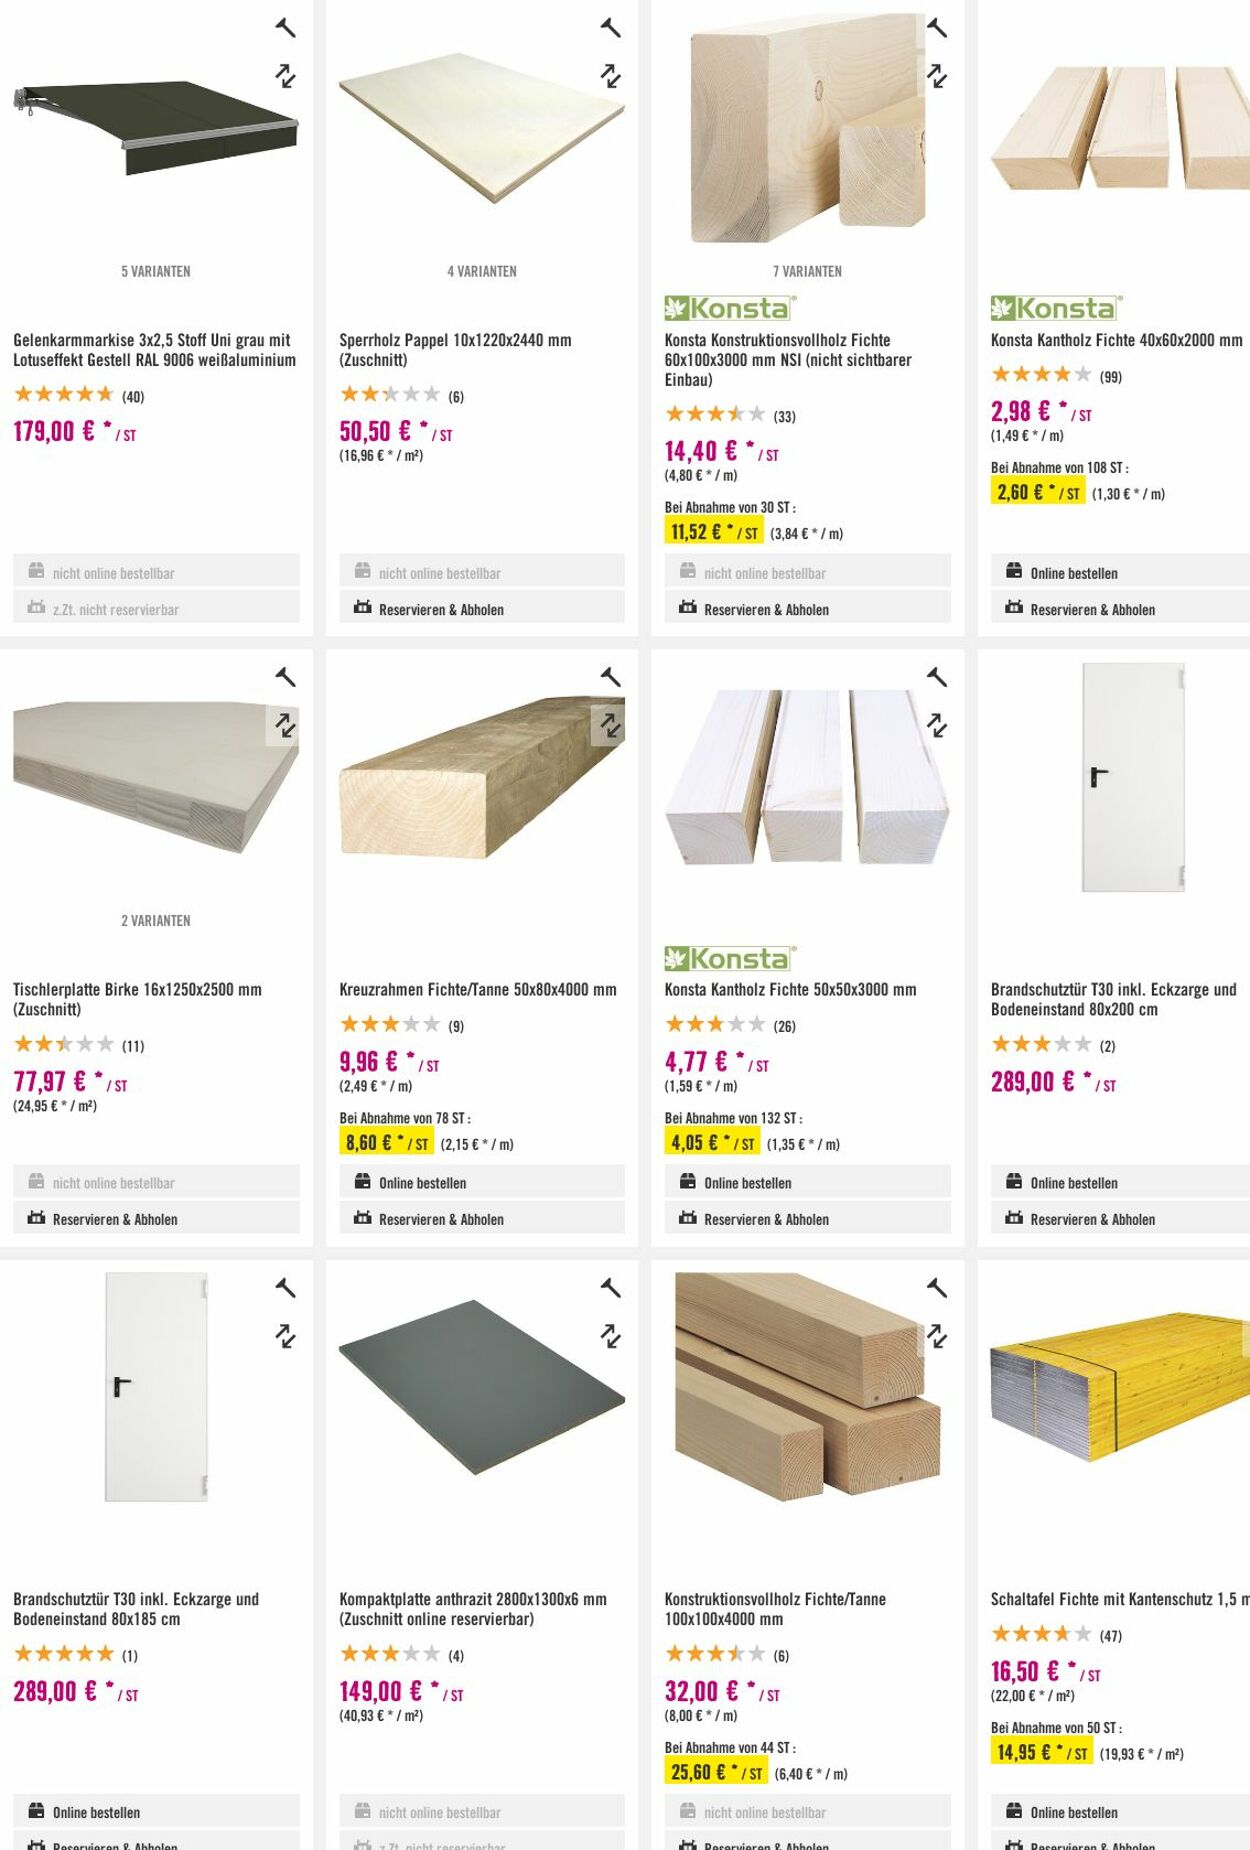Click compare arrows on Kompaktplatte anthrazit card
1250x1850 pixels.
pyautogui.click(x=611, y=1336)
